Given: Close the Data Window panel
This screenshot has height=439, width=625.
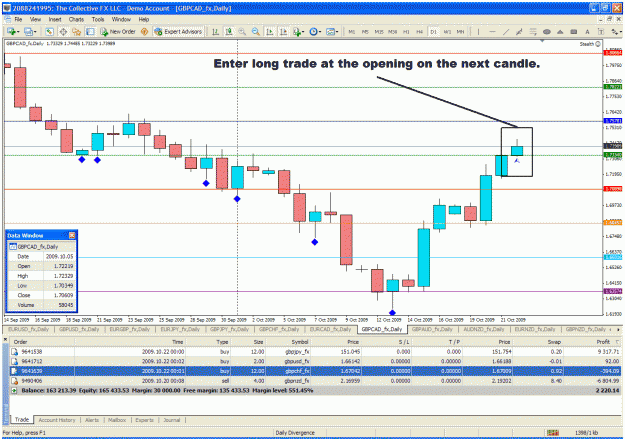Looking at the screenshot, I should (72, 235).
